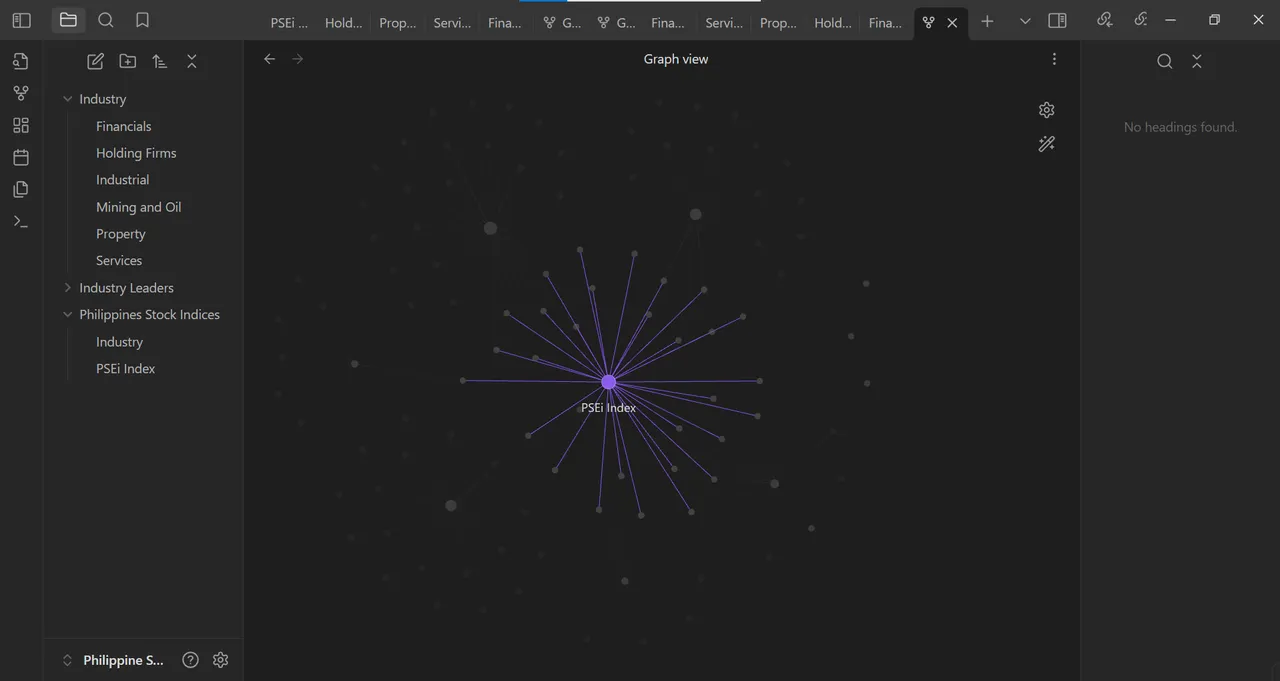This screenshot has width=1280, height=681.
Task: Open the backlinks icon in the right sidebar header
Action: [x=1105, y=19]
